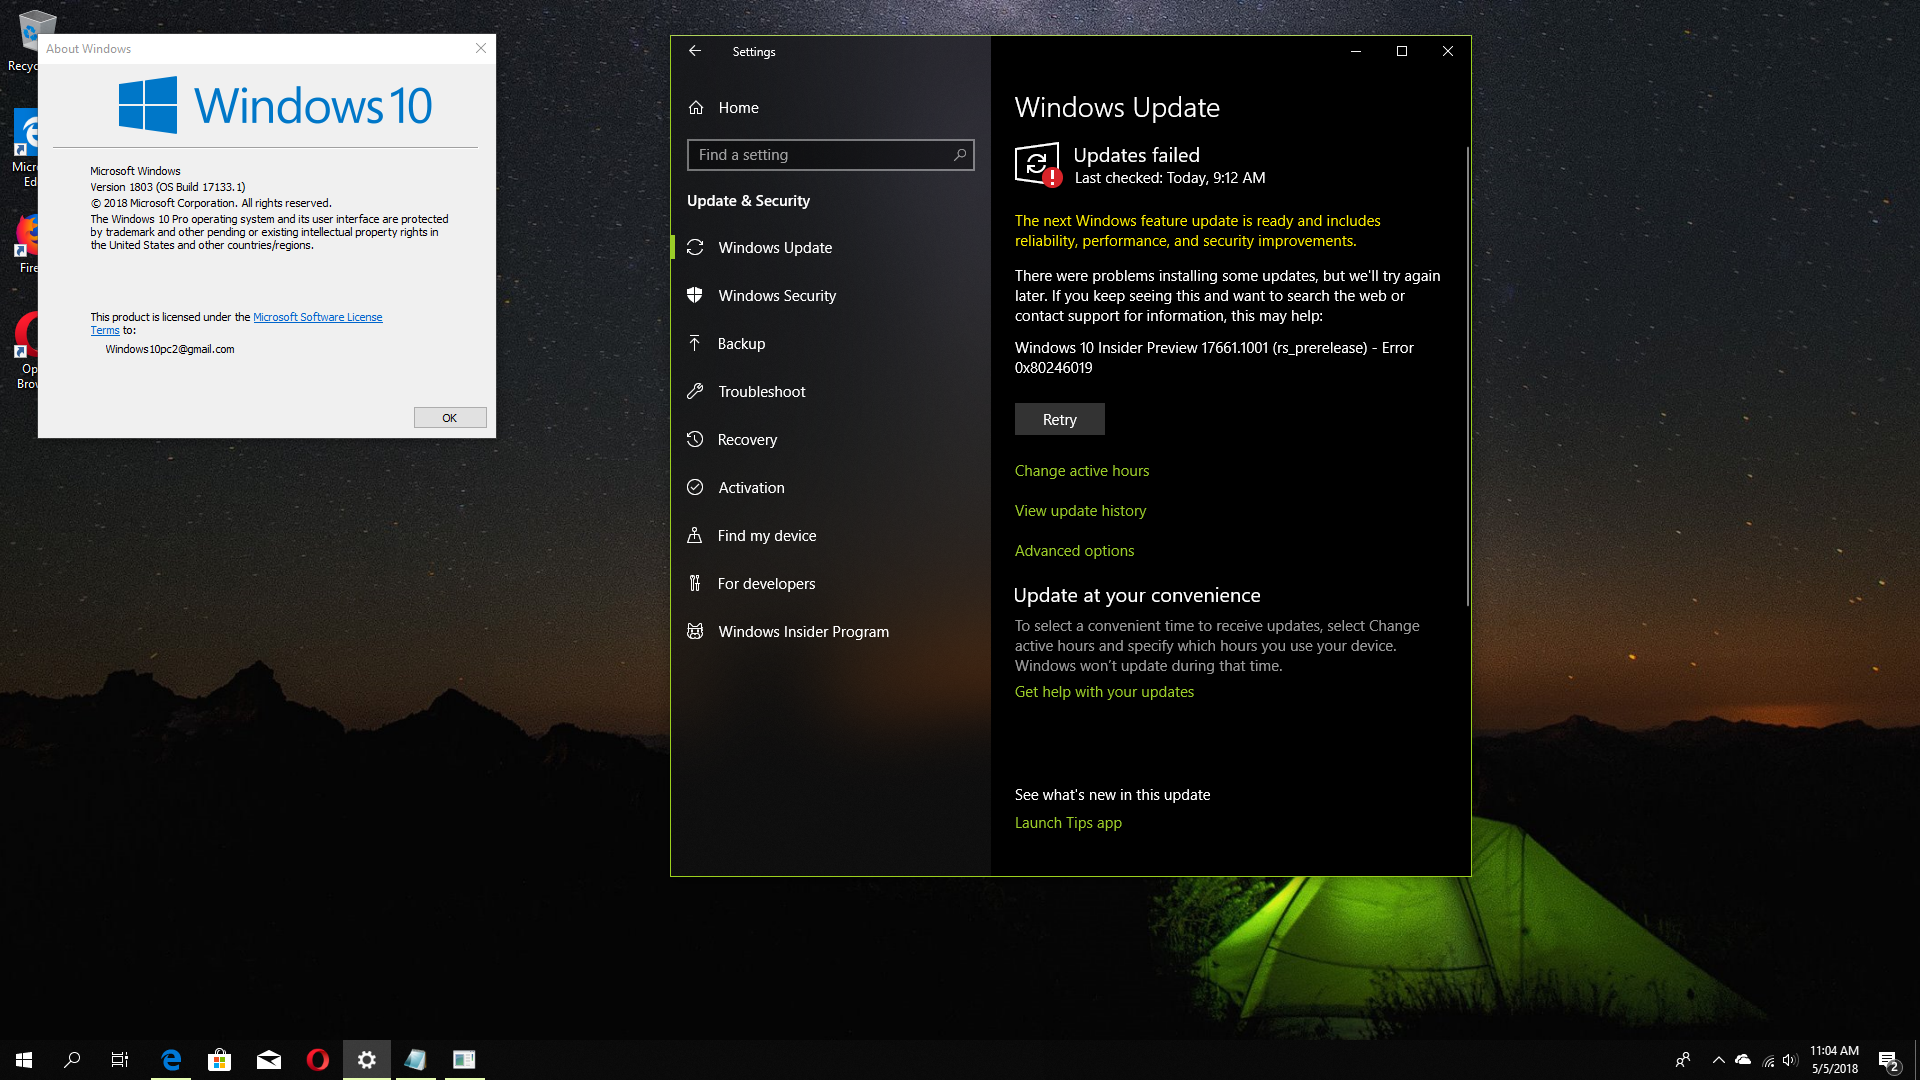Open Action Center notifications icon
The height and width of the screenshot is (1080, 1920).
[1888, 1060]
